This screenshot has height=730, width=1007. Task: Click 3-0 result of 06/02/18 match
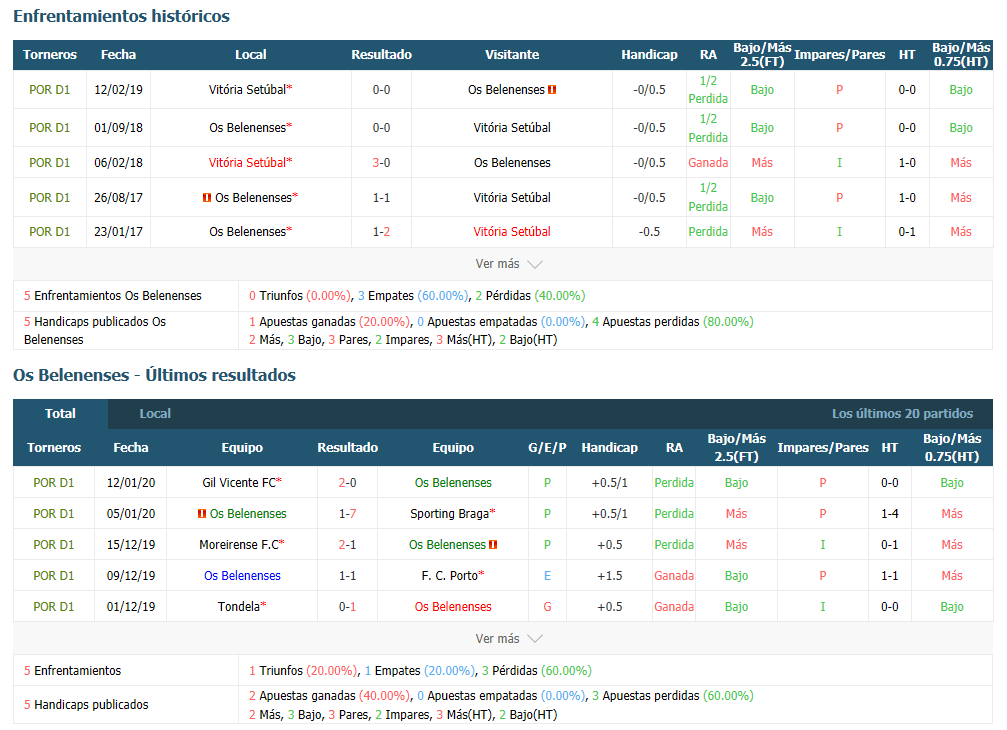pyautogui.click(x=381, y=163)
